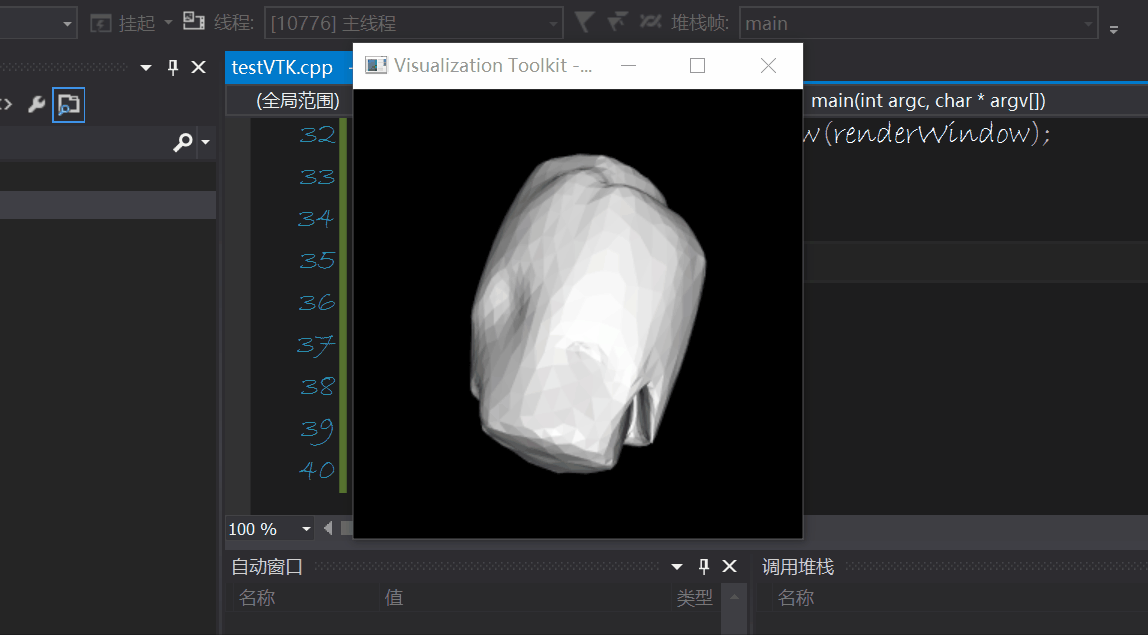Viewport: 1148px width, 635px height.
Task: Click the search magnifier icon in left panel
Action: point(182,143)
